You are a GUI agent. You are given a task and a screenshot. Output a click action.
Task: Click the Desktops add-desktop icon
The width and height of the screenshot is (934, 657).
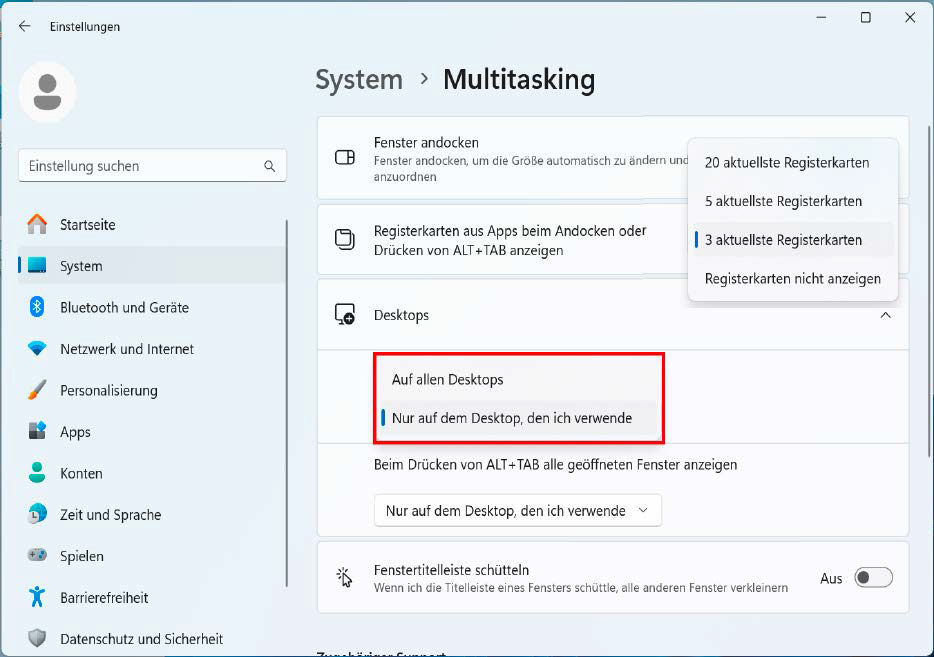(x=345, y=315)
